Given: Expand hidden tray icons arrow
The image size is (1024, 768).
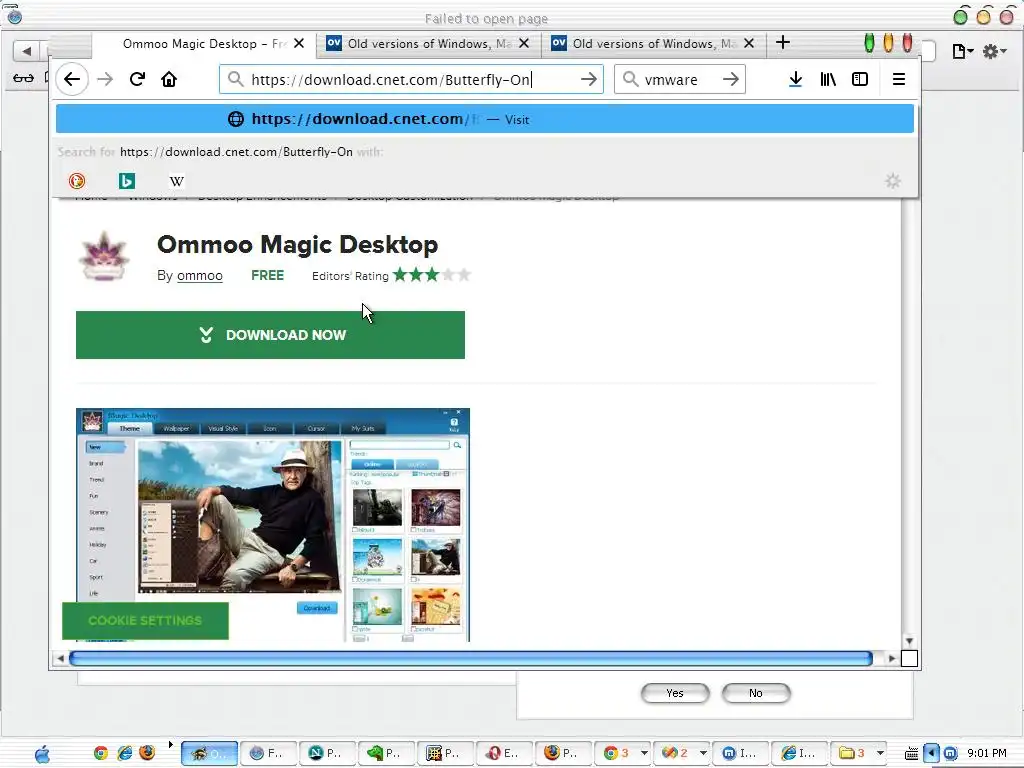Looking at the screenshot, I should 932,754.
